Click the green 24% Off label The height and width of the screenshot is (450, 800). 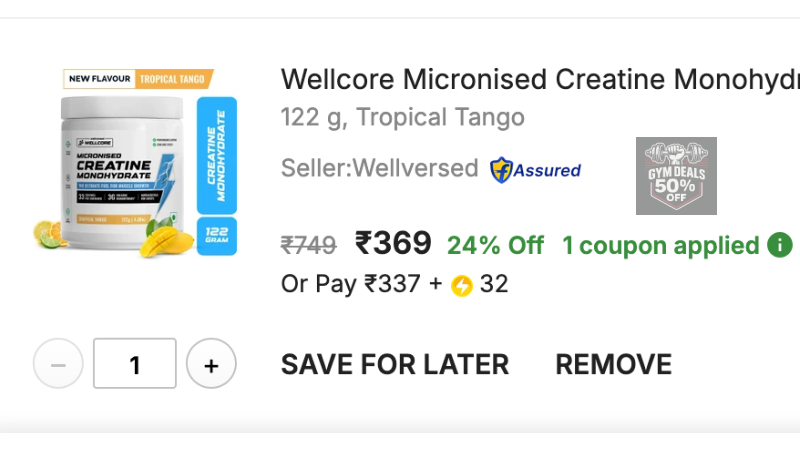495,245
